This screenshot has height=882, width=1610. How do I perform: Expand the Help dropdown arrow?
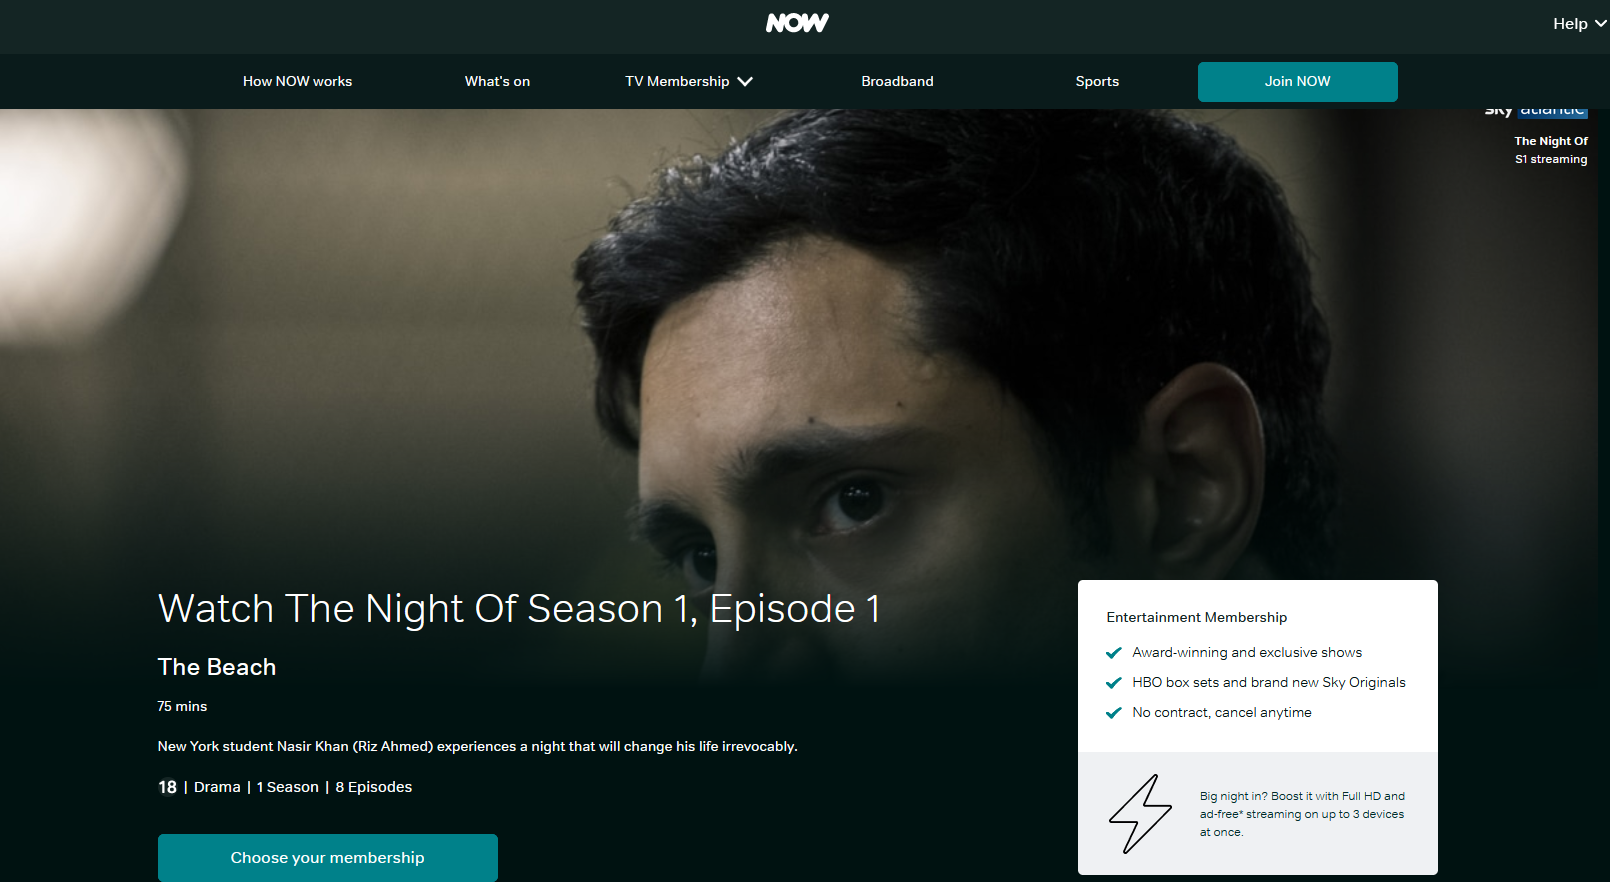[x=1600, y=23]
